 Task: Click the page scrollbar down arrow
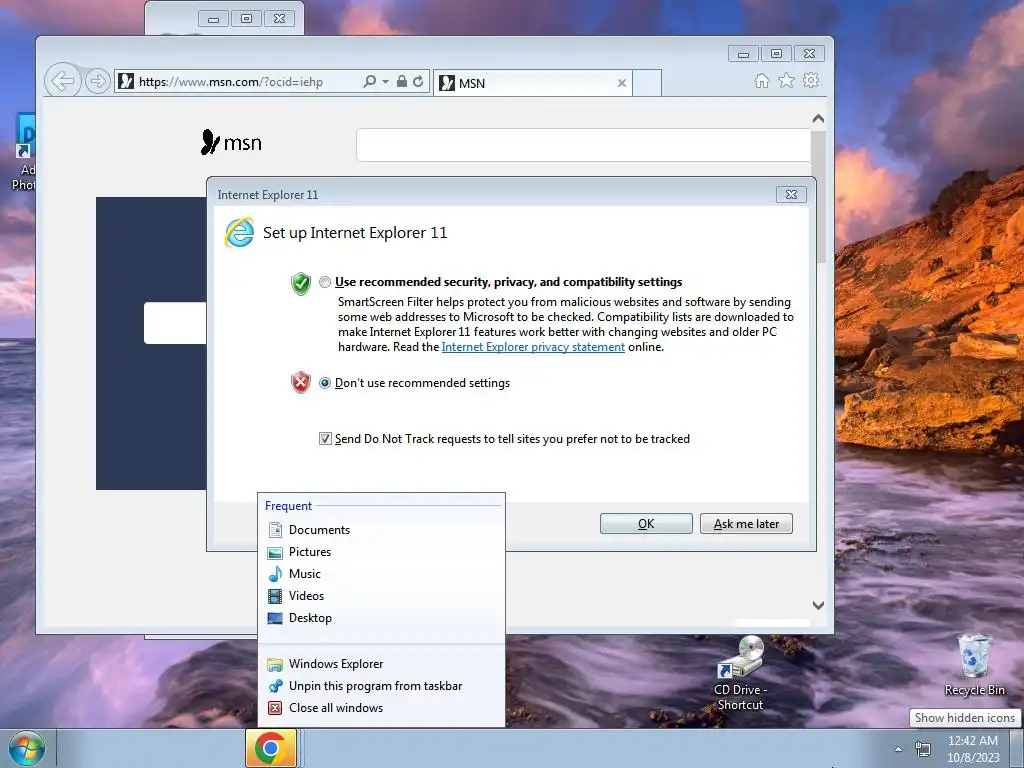tap(818, 605)
